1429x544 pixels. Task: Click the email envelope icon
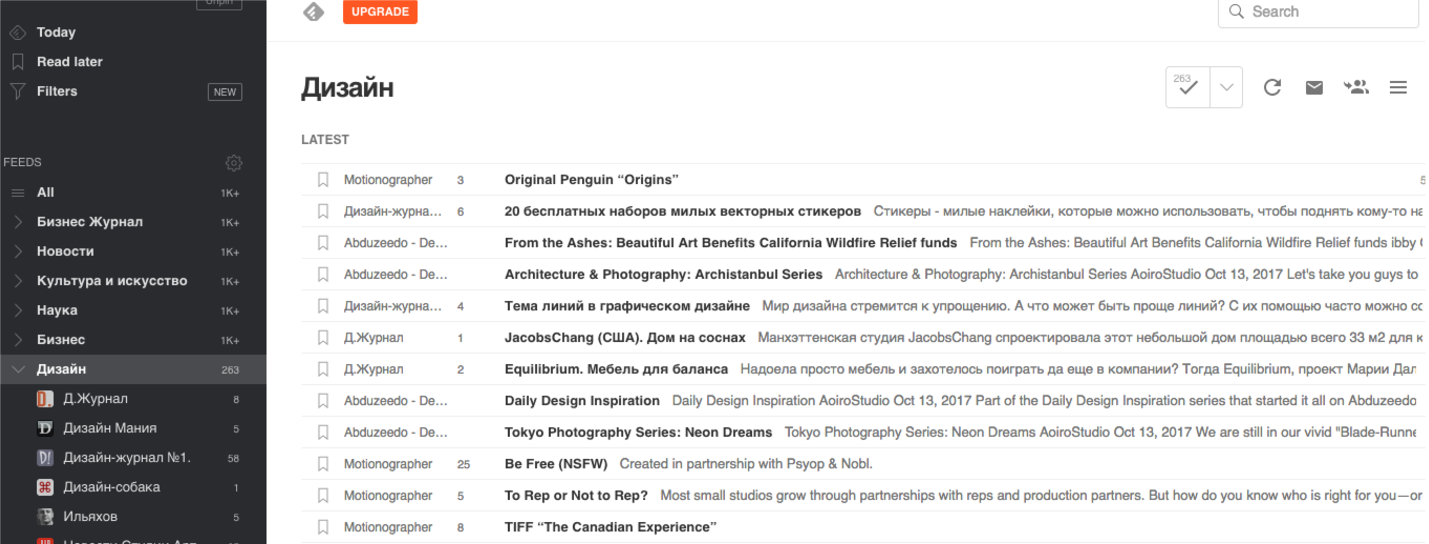pos(1314,88)
